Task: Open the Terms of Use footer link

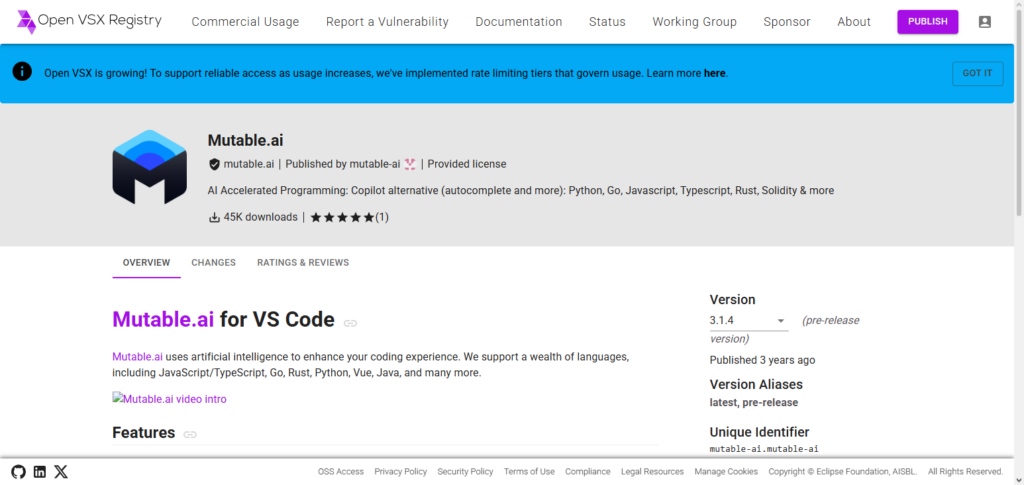Action: (529, 471)
